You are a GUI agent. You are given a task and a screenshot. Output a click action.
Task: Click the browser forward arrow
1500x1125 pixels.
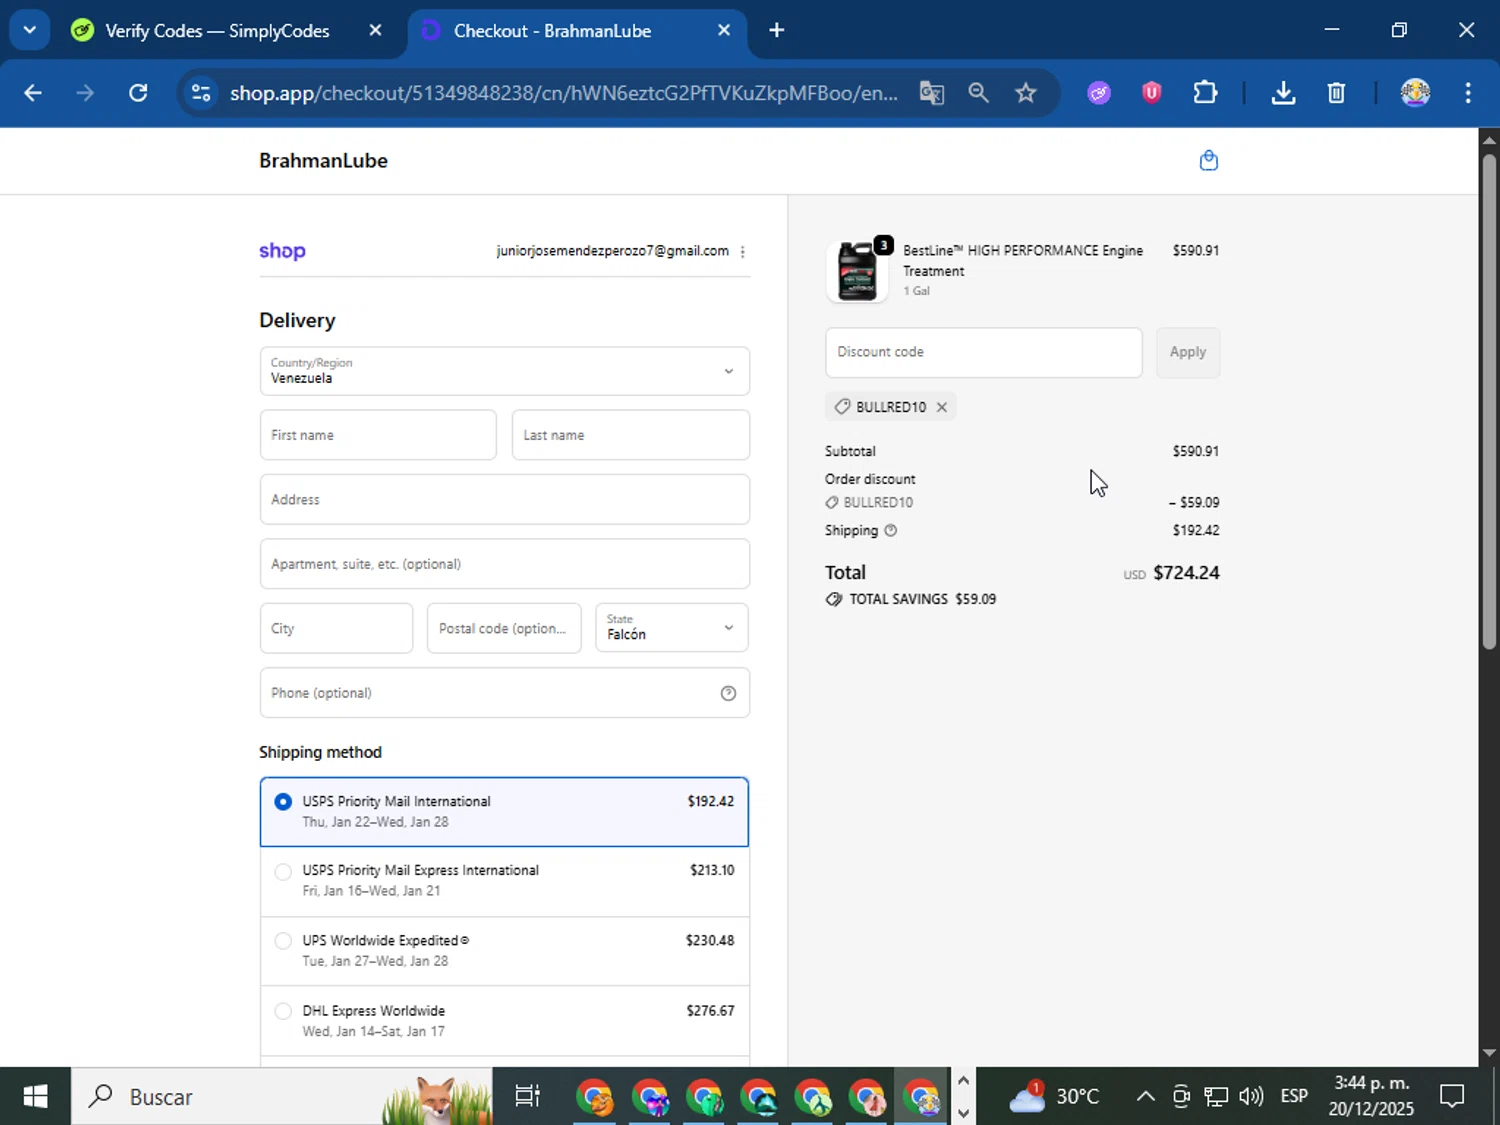tap(85, 93)
